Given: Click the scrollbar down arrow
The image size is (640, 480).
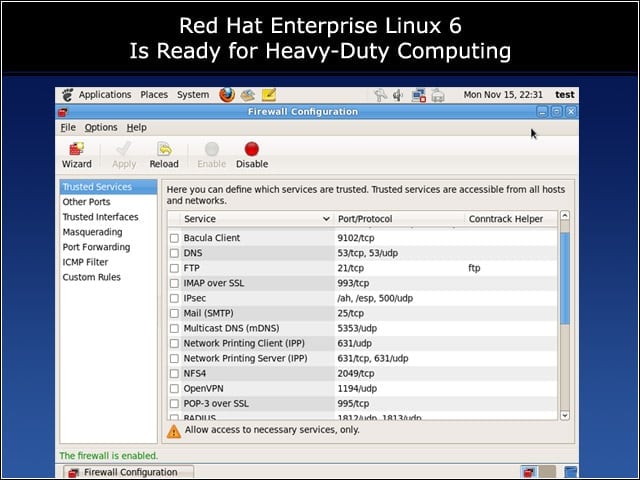Looking at the screenshot, I should (565, 416).
